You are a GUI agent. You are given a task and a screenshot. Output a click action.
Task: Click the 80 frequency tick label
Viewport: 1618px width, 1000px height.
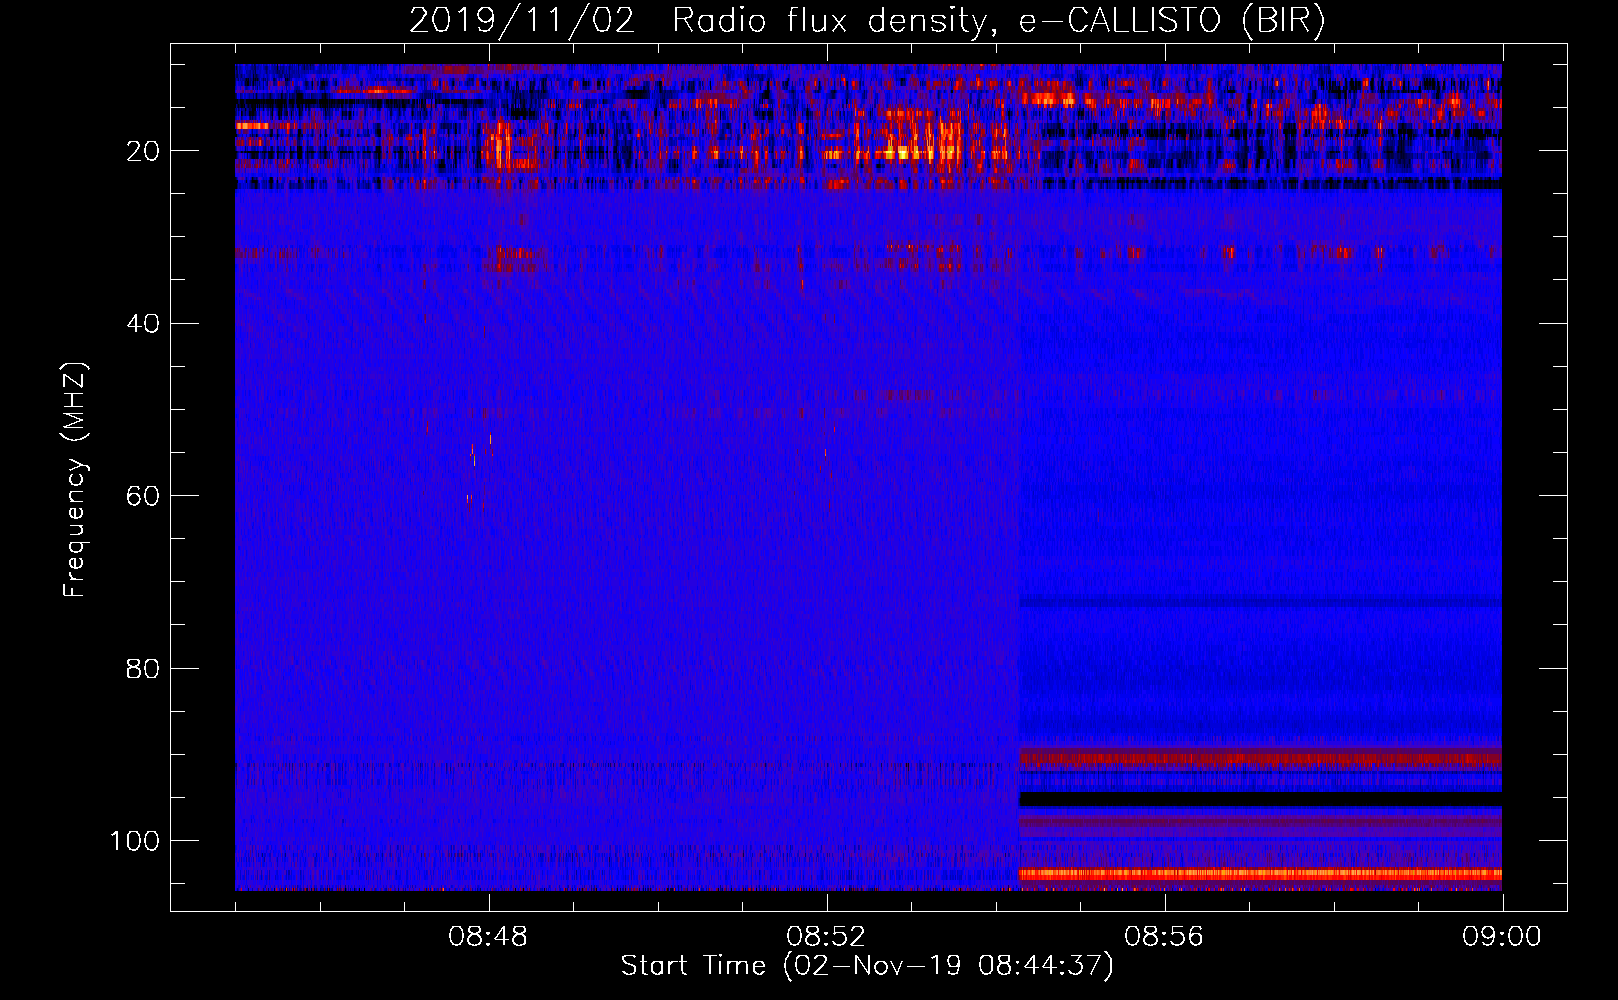[143, 668]
